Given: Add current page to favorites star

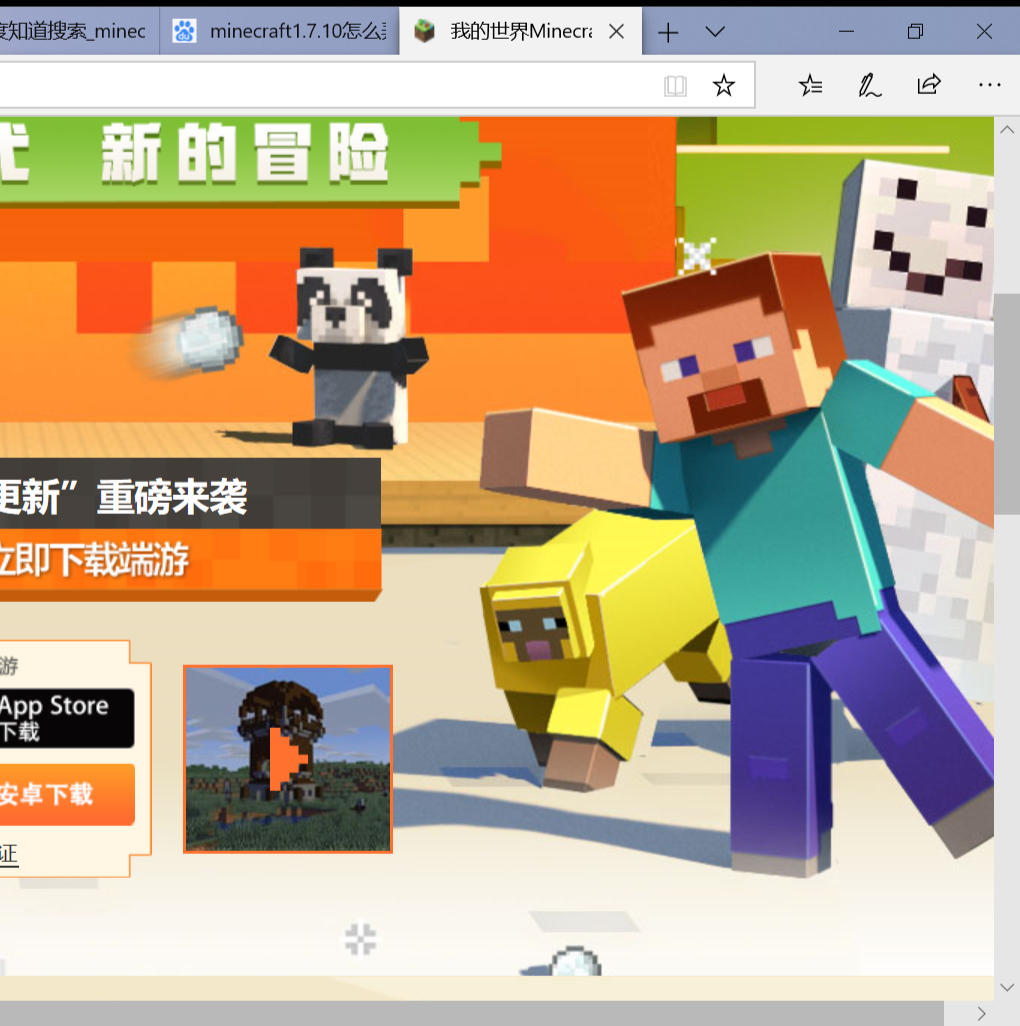Looking at the screenshot, I should click(x=724, y=85).
